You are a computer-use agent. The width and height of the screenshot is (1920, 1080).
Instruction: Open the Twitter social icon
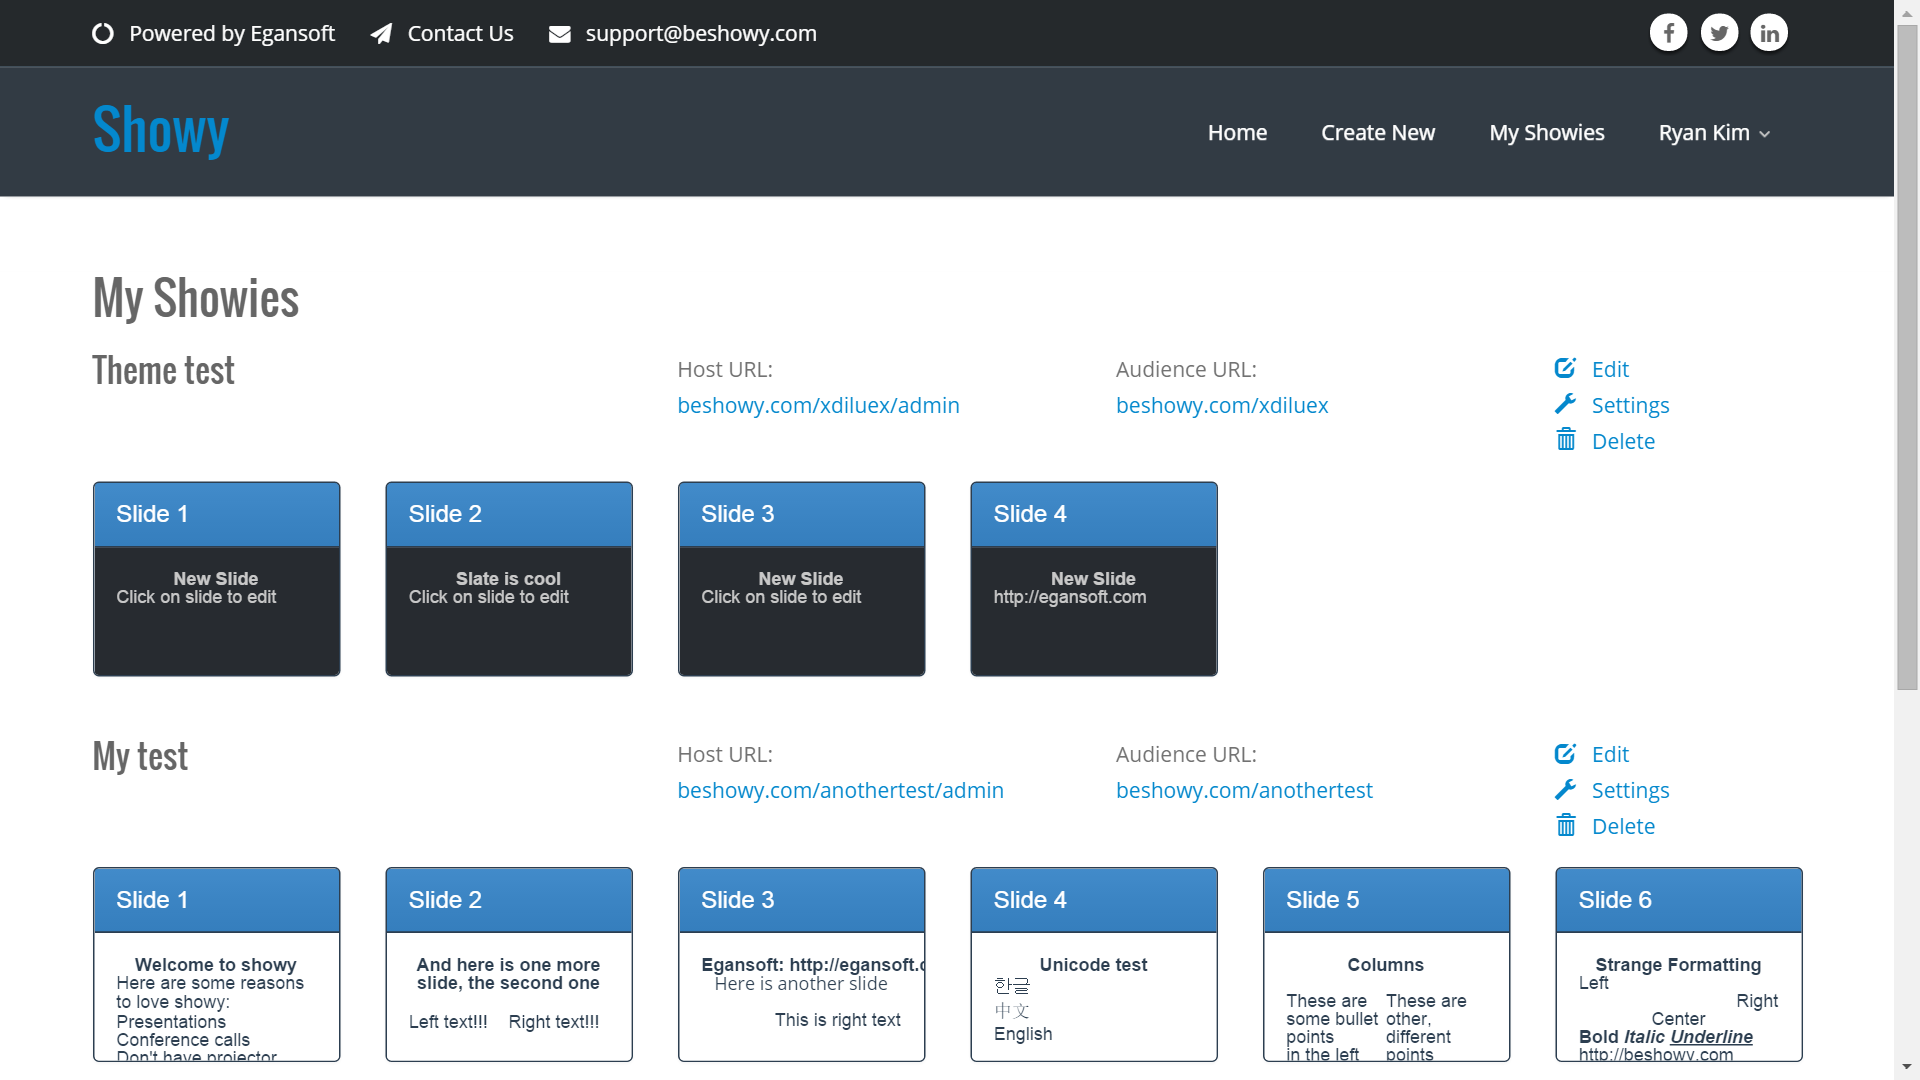[1719, 33]
